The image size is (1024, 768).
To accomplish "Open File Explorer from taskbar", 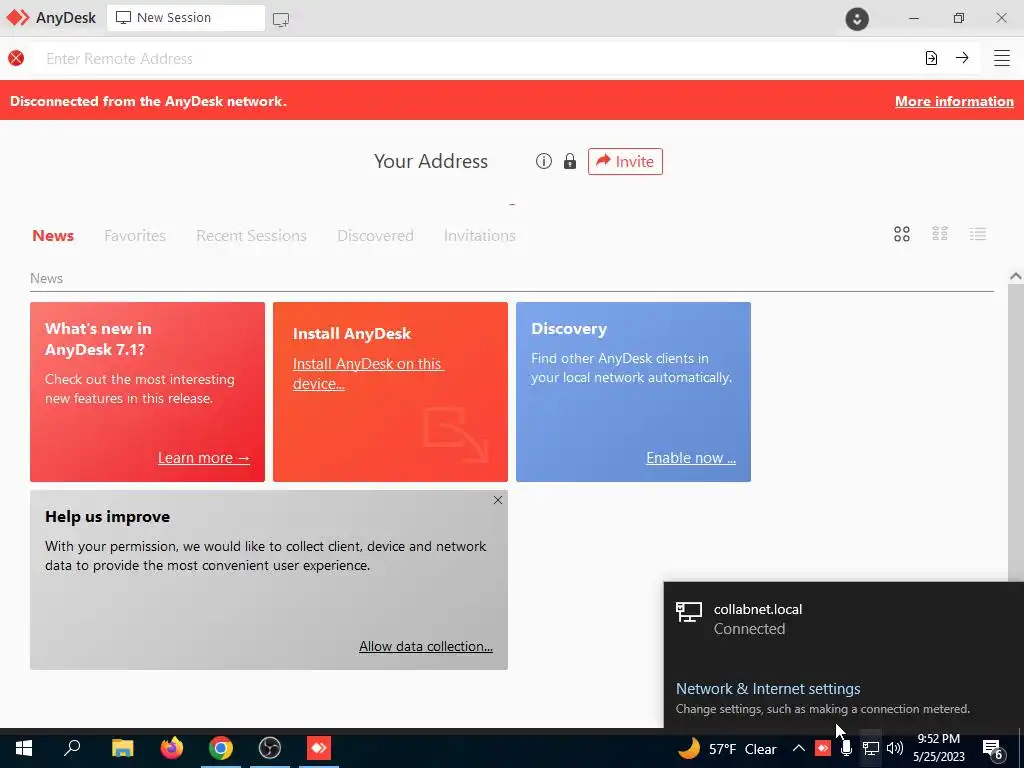I will (122, 748).
